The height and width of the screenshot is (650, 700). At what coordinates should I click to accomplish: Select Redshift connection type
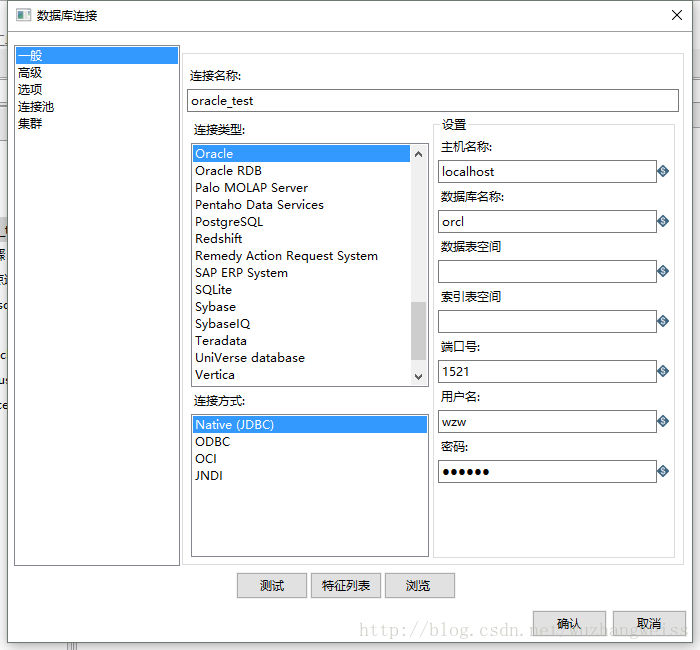tap(301, 238)
